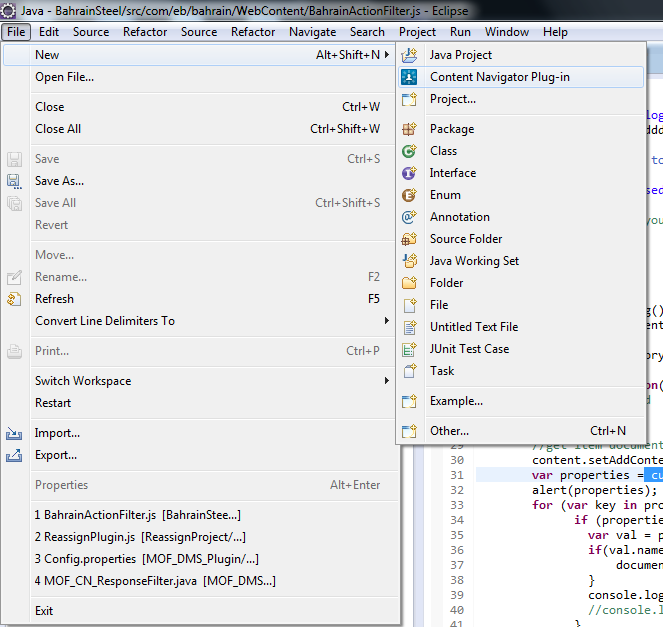Expand Convert Line Delimiters To submenu arrow
This screenshot has height=627, width=663.
pos(386,321)
